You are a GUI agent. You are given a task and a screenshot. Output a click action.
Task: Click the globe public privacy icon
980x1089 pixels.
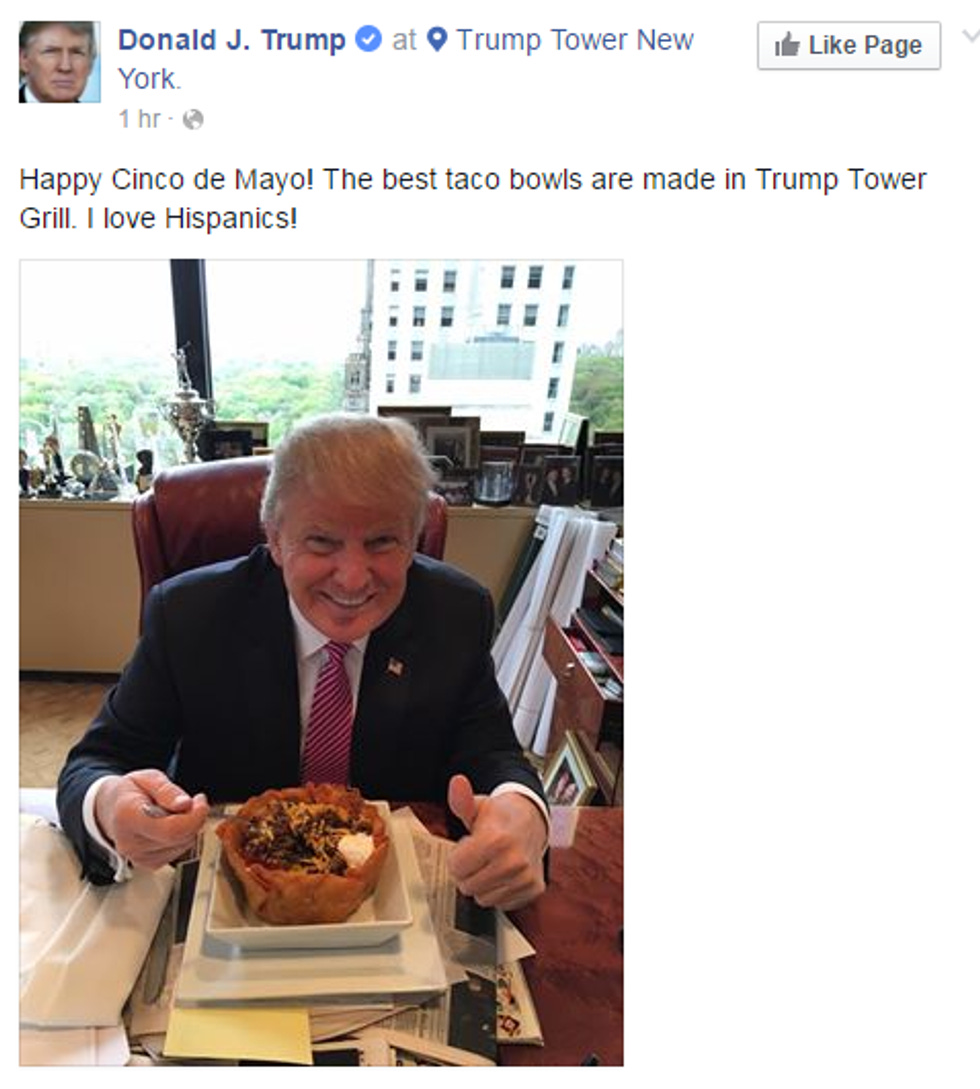tap(193, 120)
